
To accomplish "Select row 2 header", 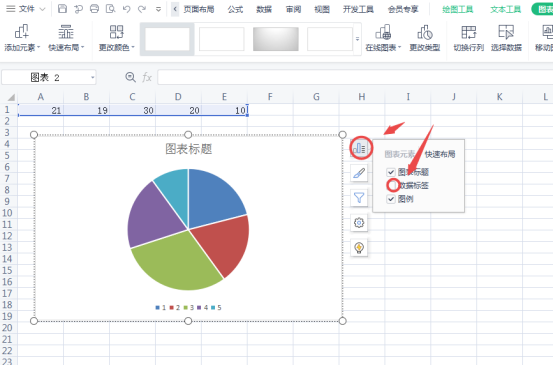I will coord(7,121).
